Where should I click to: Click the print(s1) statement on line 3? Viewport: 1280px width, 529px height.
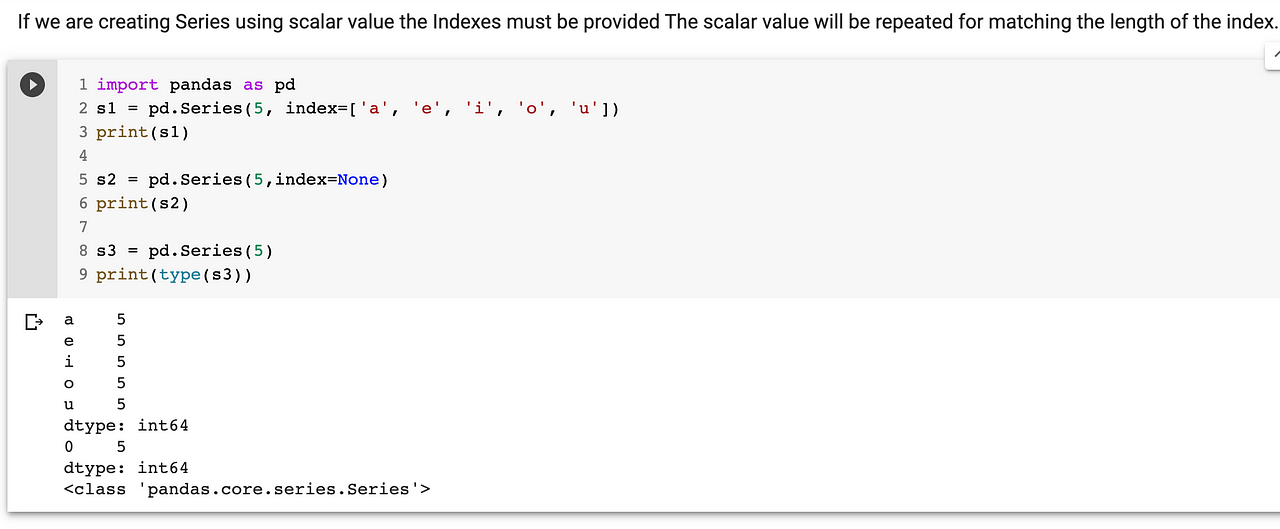(x=143, y=132)
